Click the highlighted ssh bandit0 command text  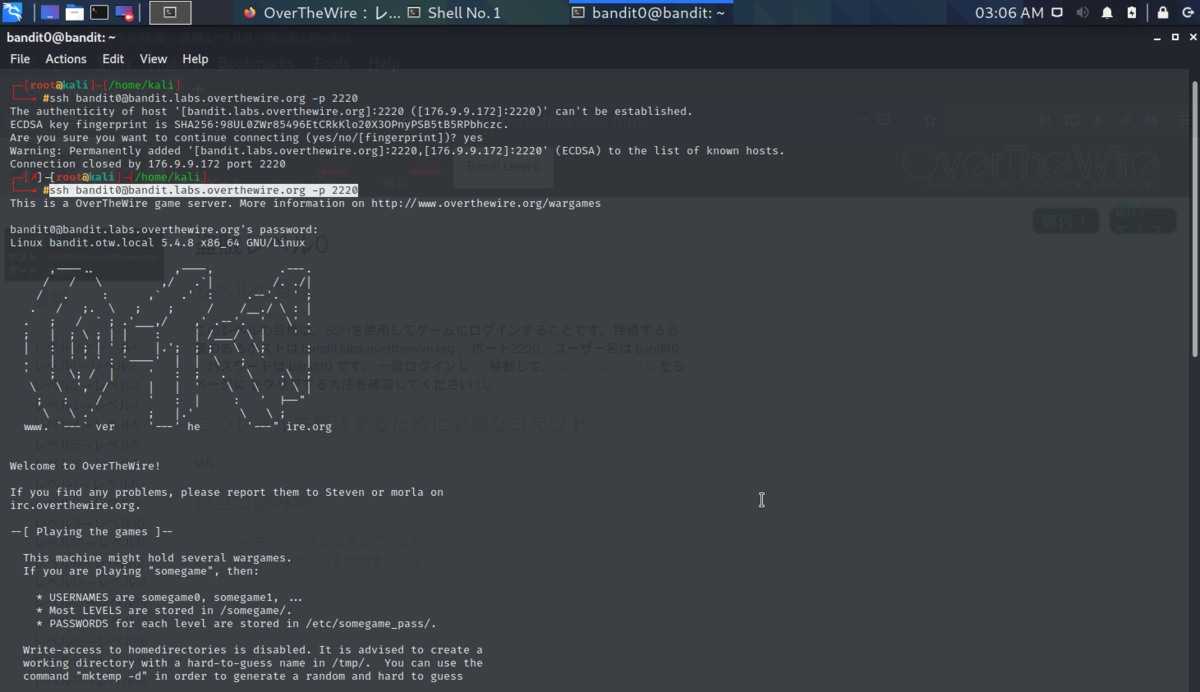coord(204,189)
